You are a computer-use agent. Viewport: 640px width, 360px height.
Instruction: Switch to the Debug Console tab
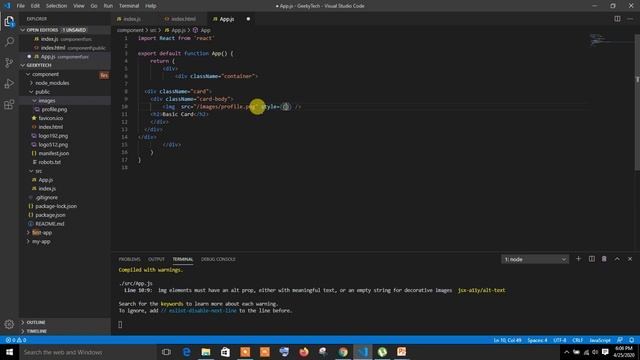[x=218, y=259]
